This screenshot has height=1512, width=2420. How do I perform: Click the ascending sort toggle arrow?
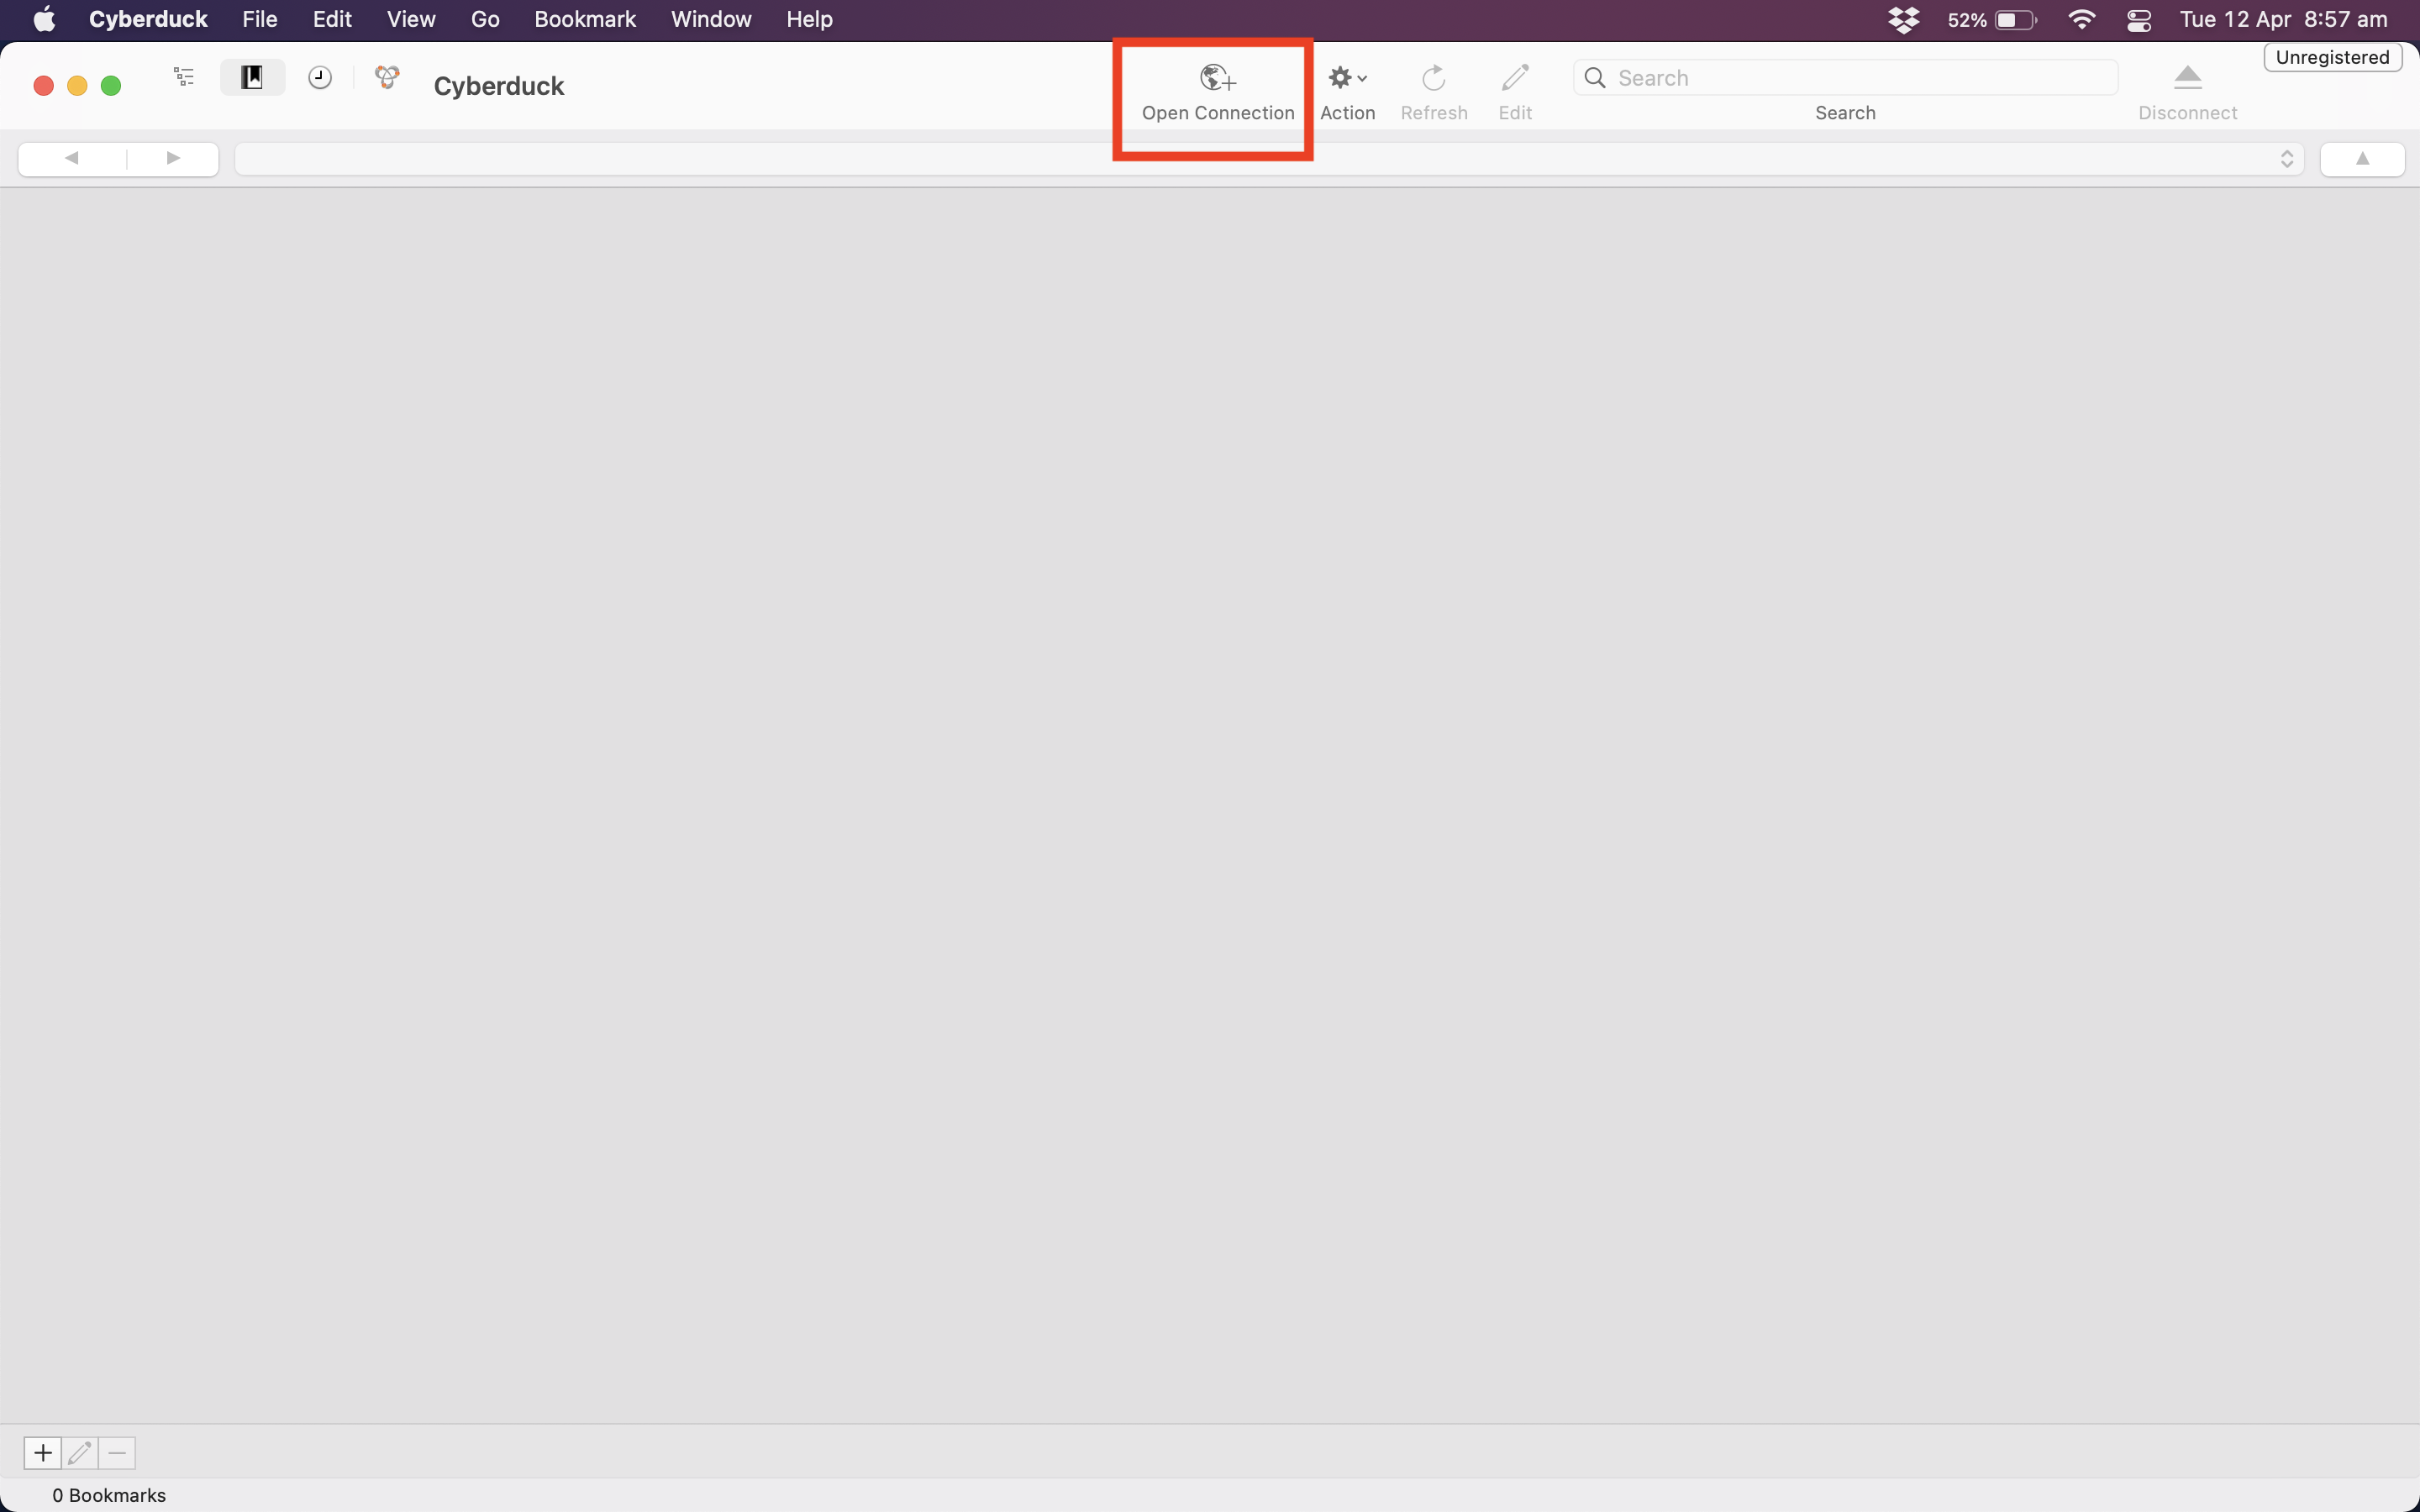click(x=2363, y=157)
